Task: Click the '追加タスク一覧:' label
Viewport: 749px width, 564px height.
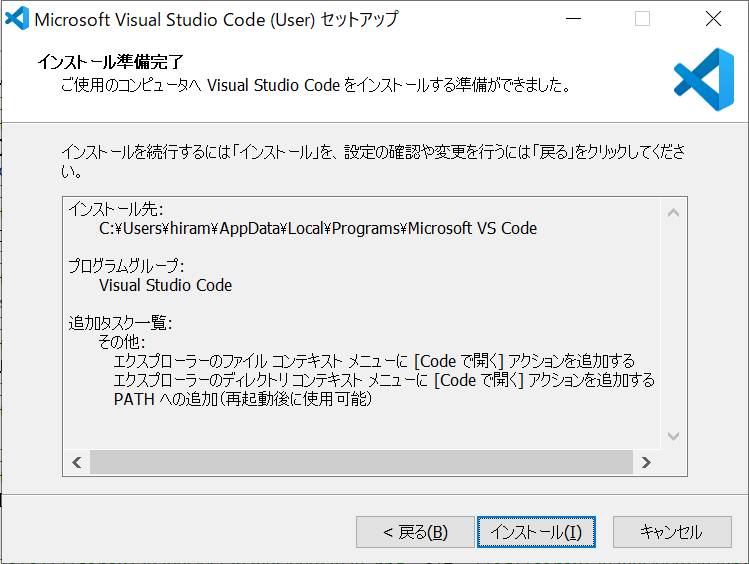Action: (x=120, y=323)
